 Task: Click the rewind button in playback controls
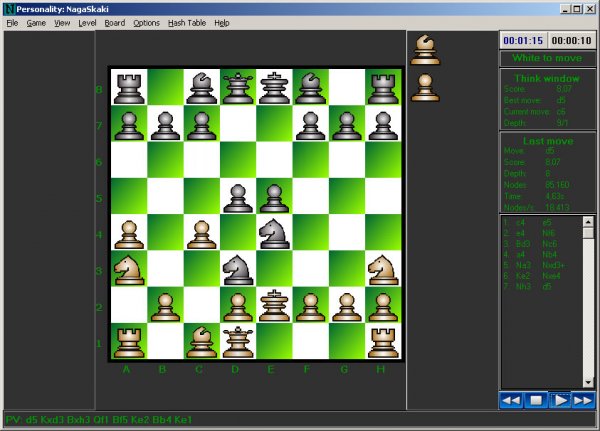pos(511,400)
